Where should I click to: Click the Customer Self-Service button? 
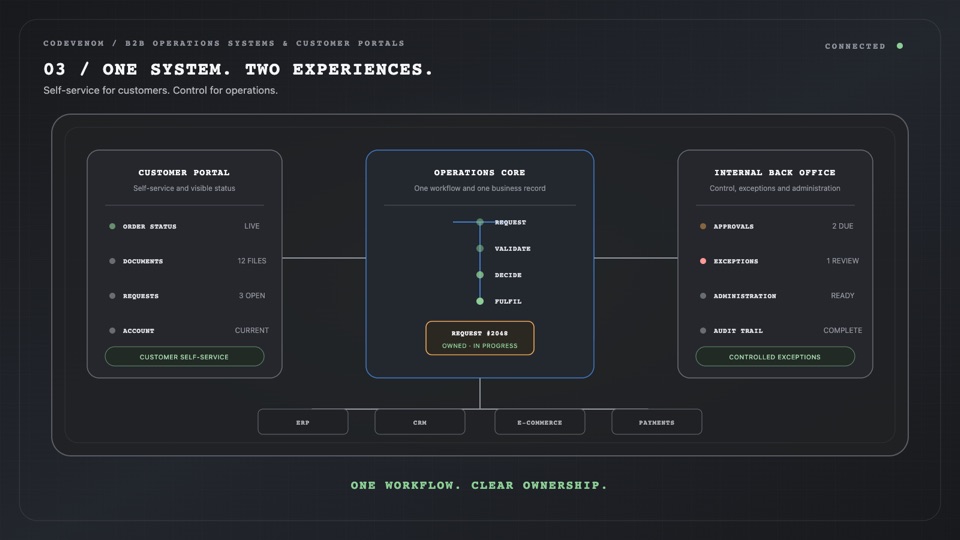coord(184,356)
